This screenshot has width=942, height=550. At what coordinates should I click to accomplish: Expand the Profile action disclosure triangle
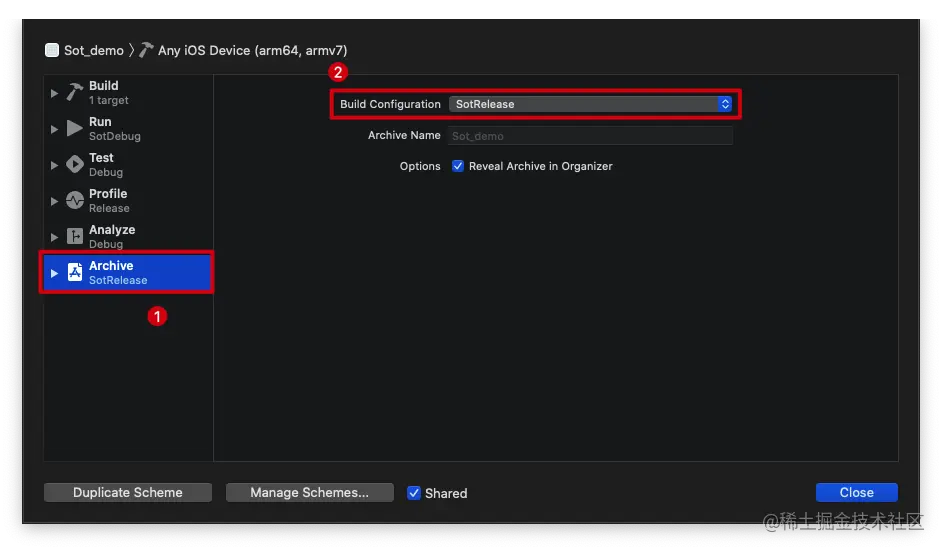coord(54,201)
